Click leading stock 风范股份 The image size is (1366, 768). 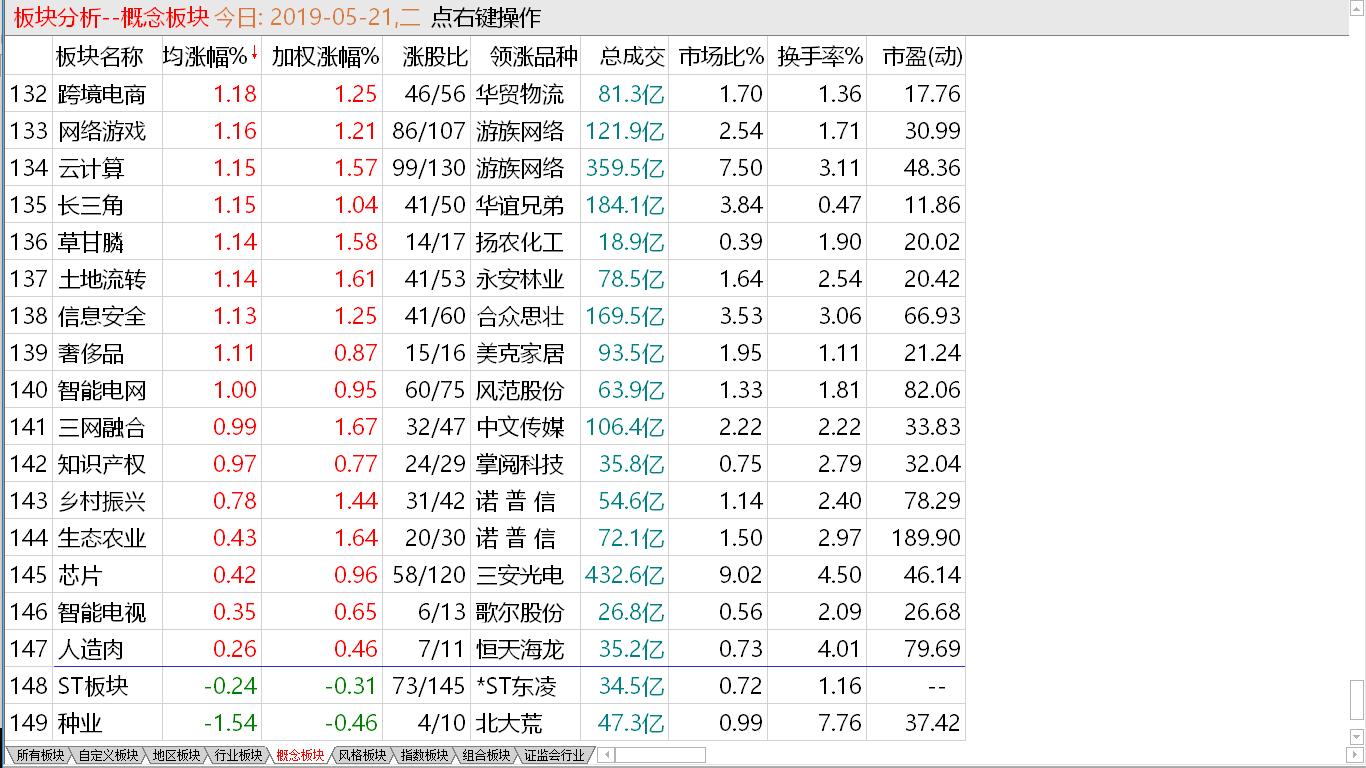[x=520, y=390]
